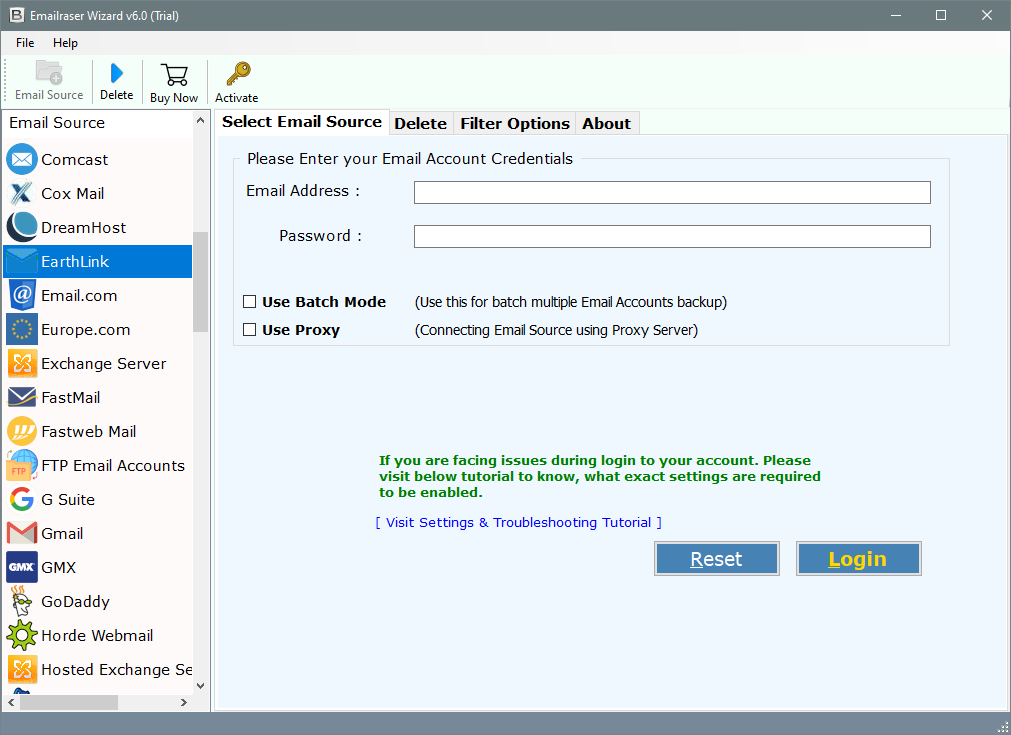The image size is (1011, 735).
Task: Select the GoDaddy mascot icon
Action: pos(22,602)
